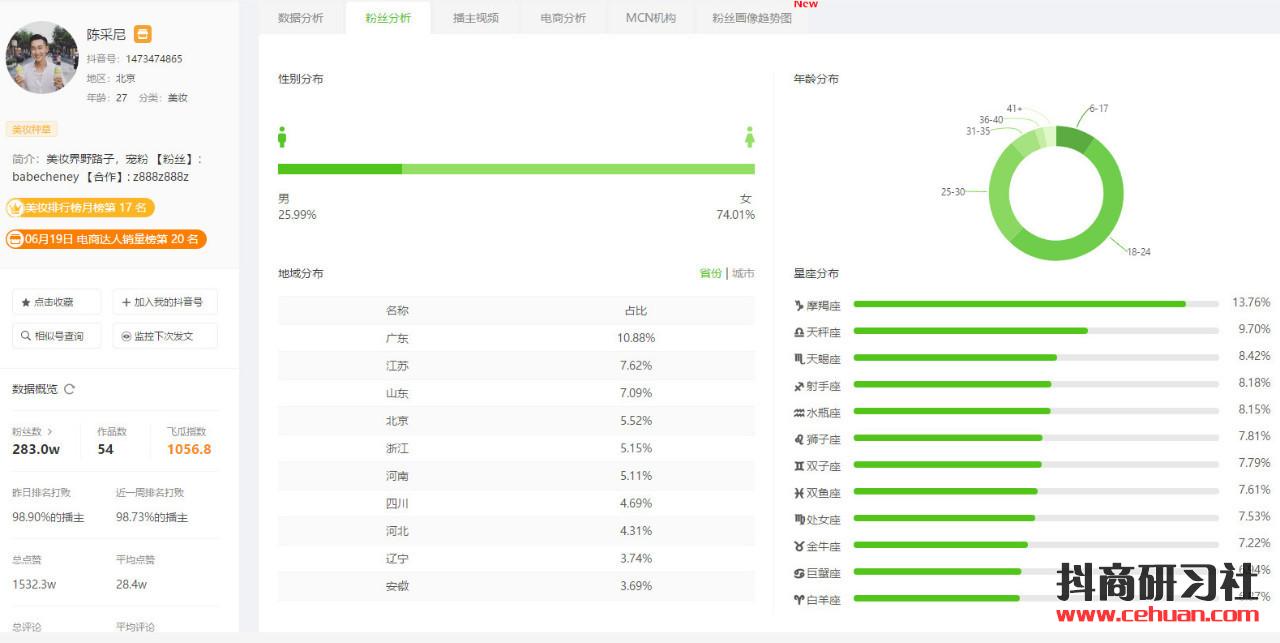Image resolution: width=1280 pixels, height=643 pixels.
Task: Click the orange badge icon next to 陈采尼
Action: click(x=143, y=34)
